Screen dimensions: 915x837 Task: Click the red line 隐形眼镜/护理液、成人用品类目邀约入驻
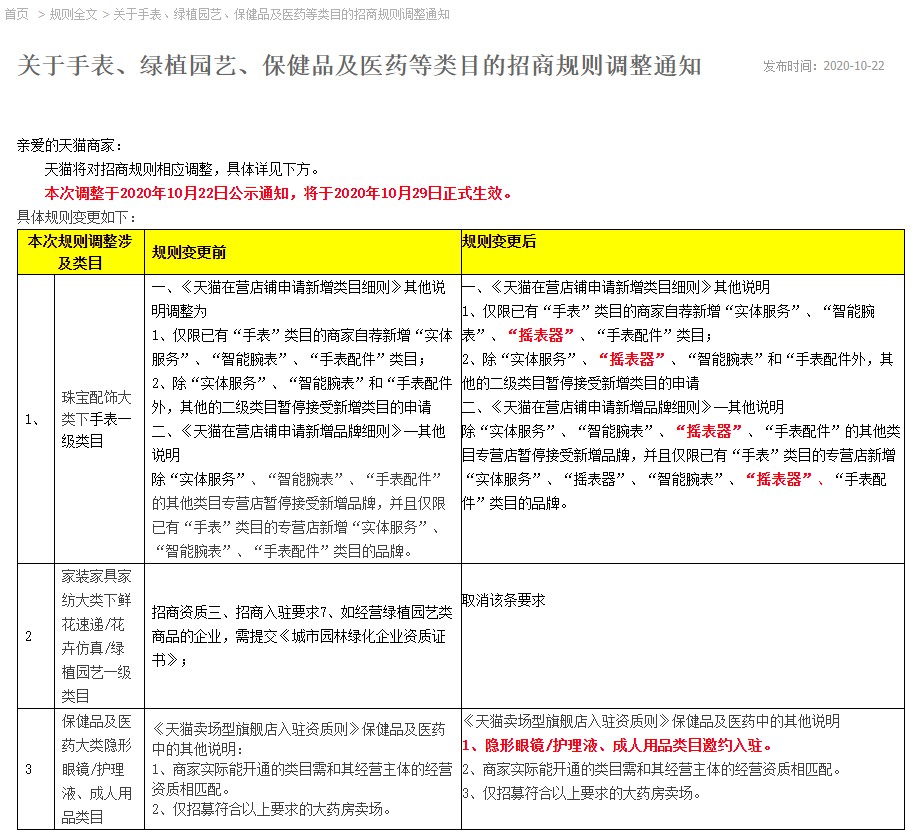(x=617, y=745)
